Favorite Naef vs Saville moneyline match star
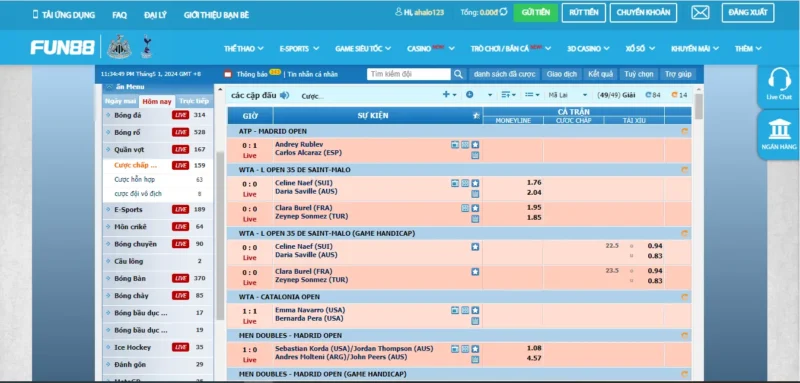This screenshot has height=383, width=800. [475, 183]
